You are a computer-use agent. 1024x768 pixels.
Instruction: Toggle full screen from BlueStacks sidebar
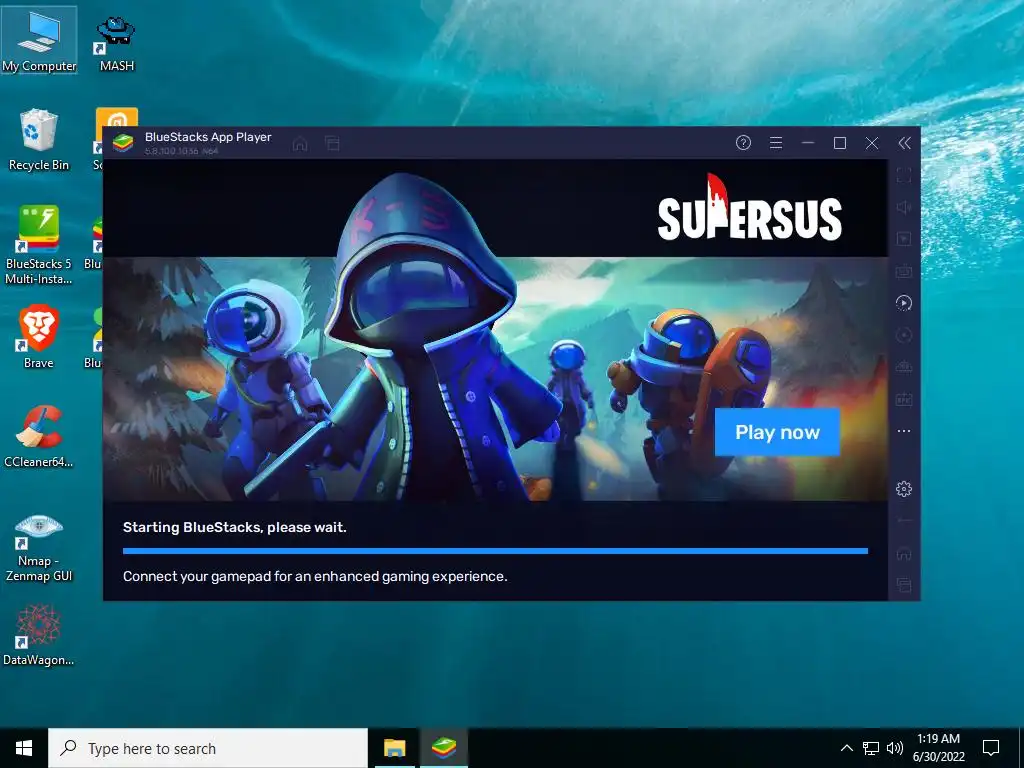[904, 175]
